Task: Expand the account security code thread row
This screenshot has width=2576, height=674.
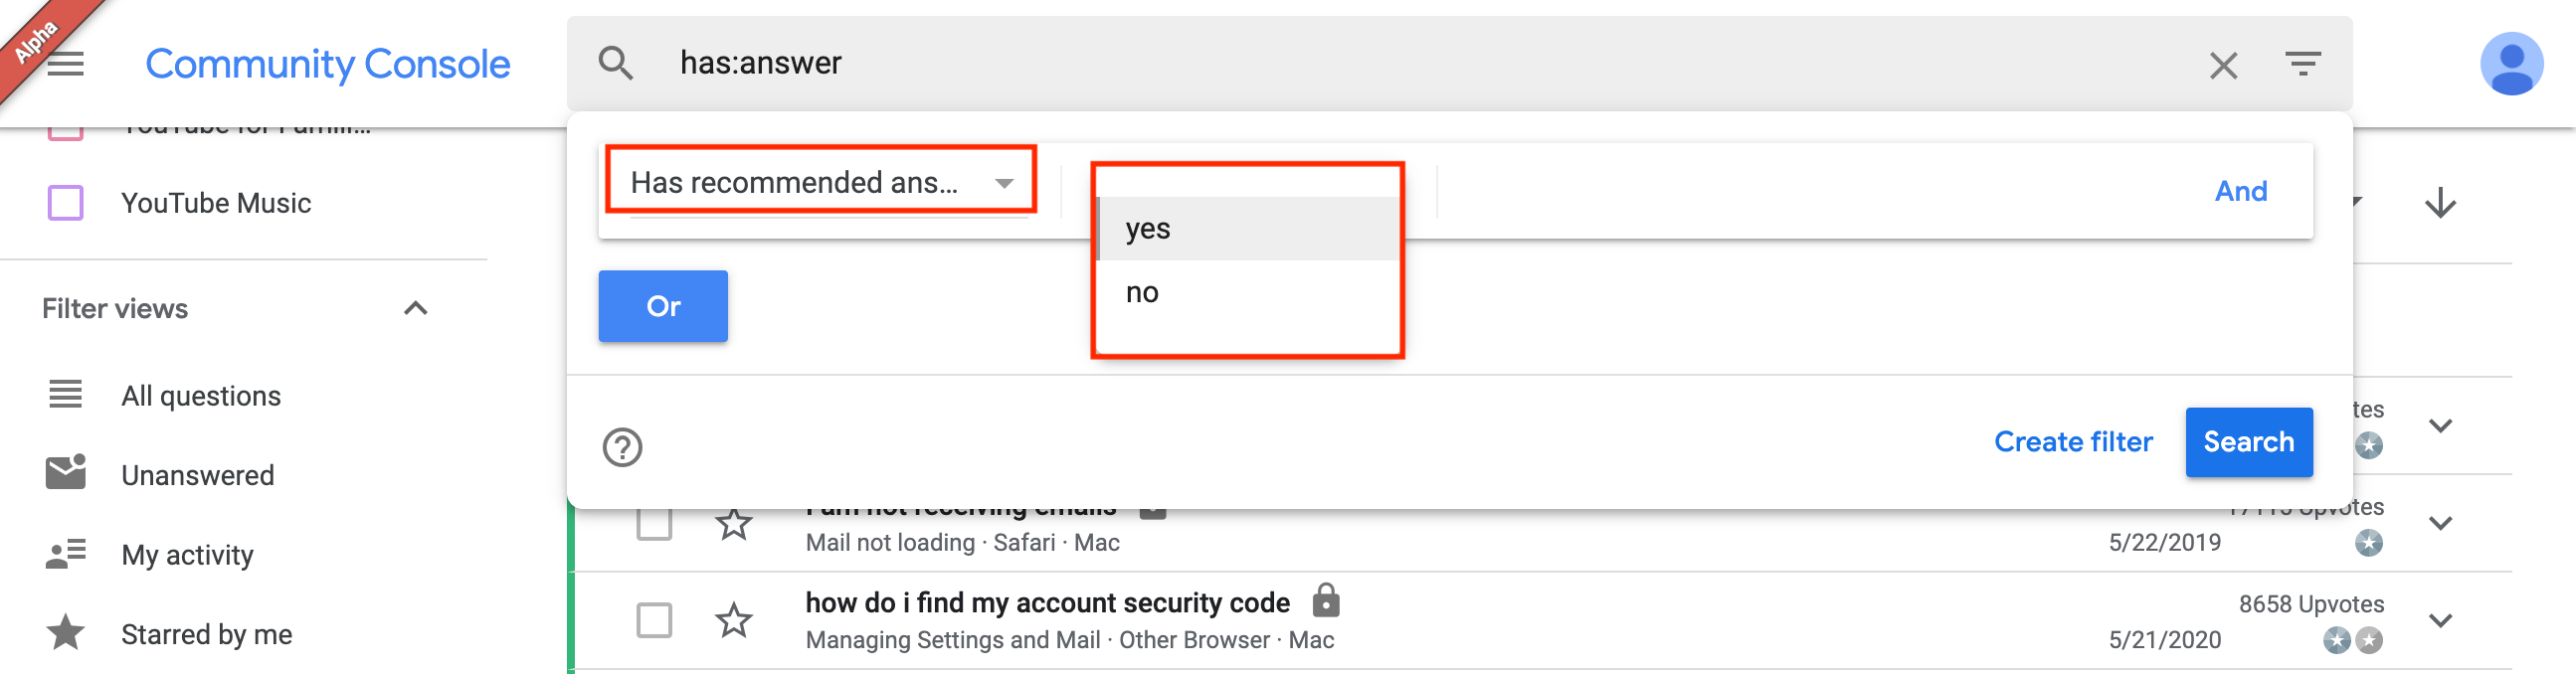Action: [x=2440, y=620]
